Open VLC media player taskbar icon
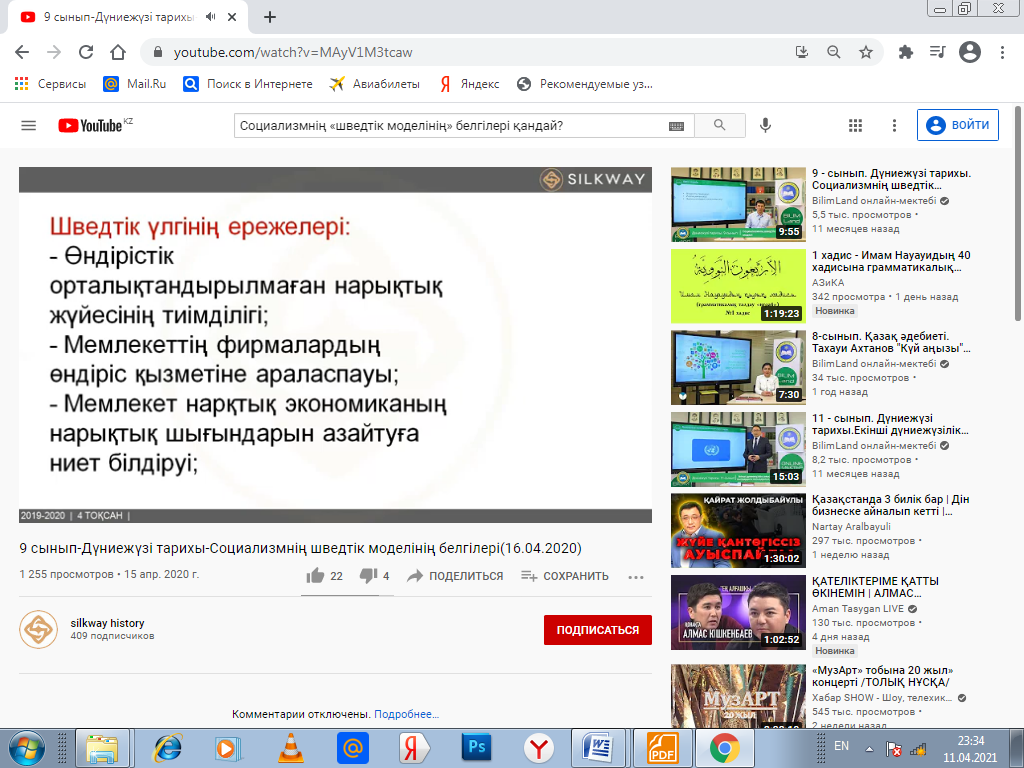 click(291, 747)
